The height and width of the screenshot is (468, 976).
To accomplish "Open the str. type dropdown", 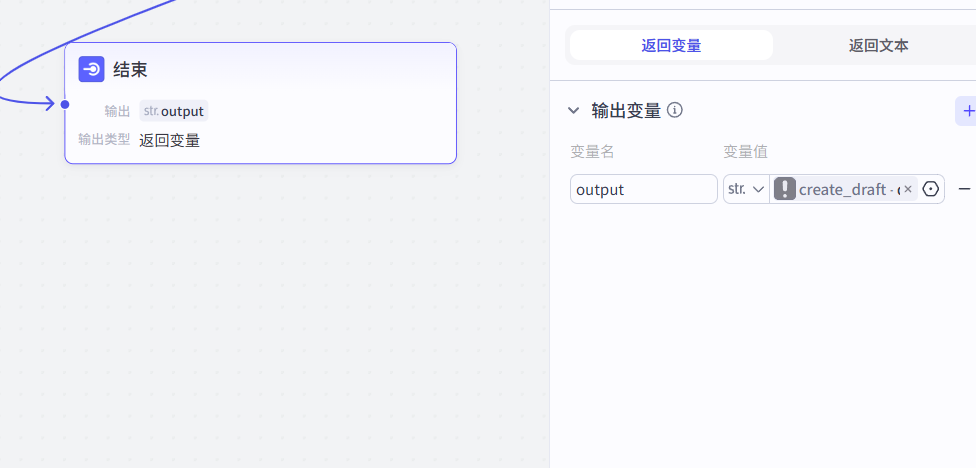I will [x=746, y=189].
